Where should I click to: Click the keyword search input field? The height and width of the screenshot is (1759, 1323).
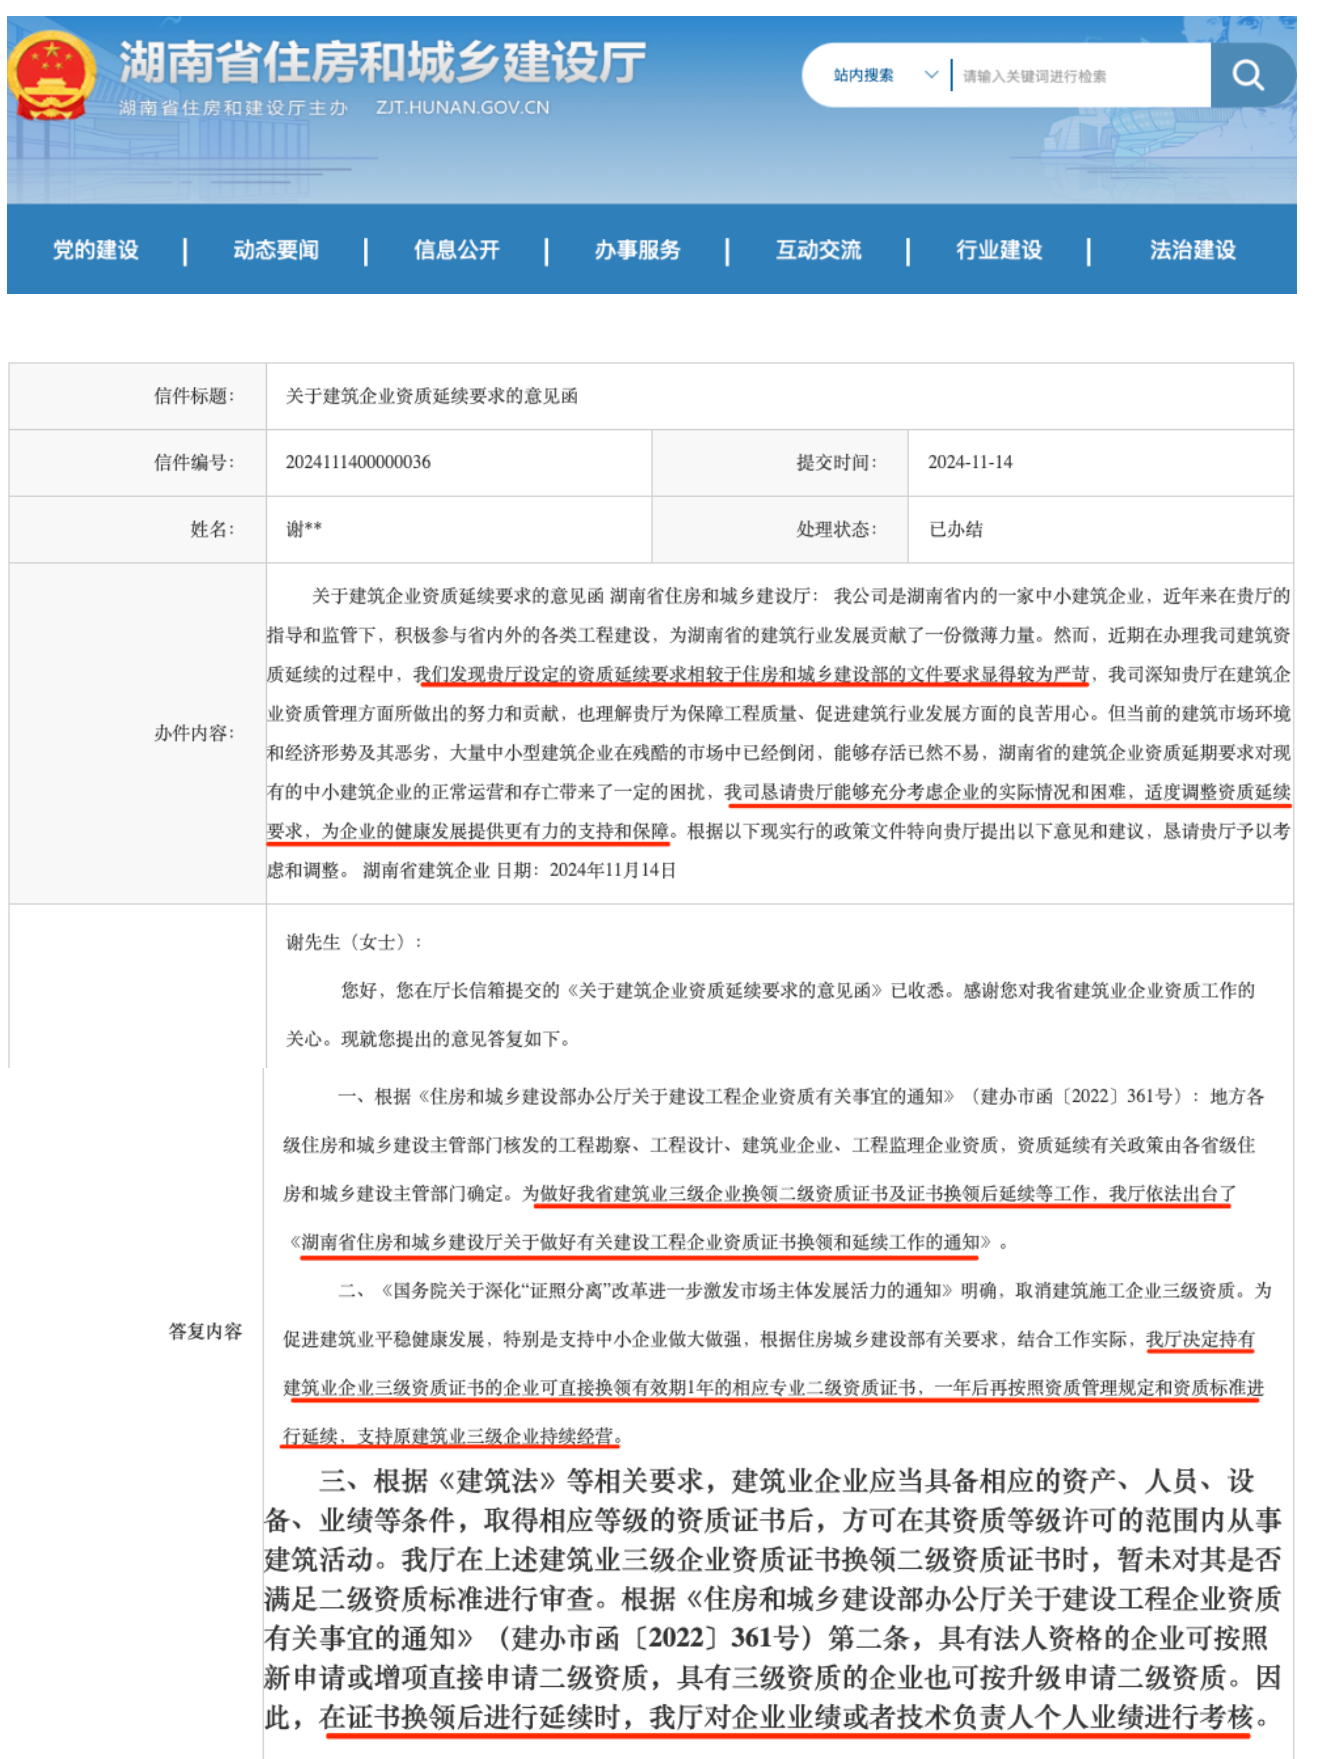[x=1080, y=75]
